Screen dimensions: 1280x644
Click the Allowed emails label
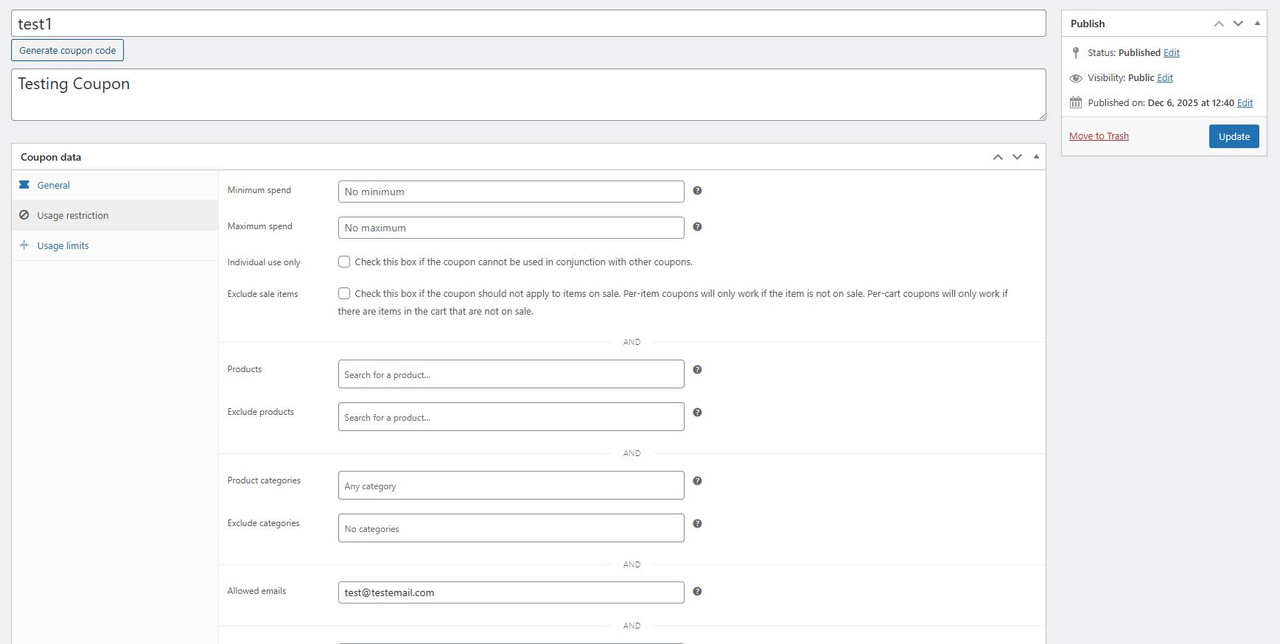[x=257, y=591]
